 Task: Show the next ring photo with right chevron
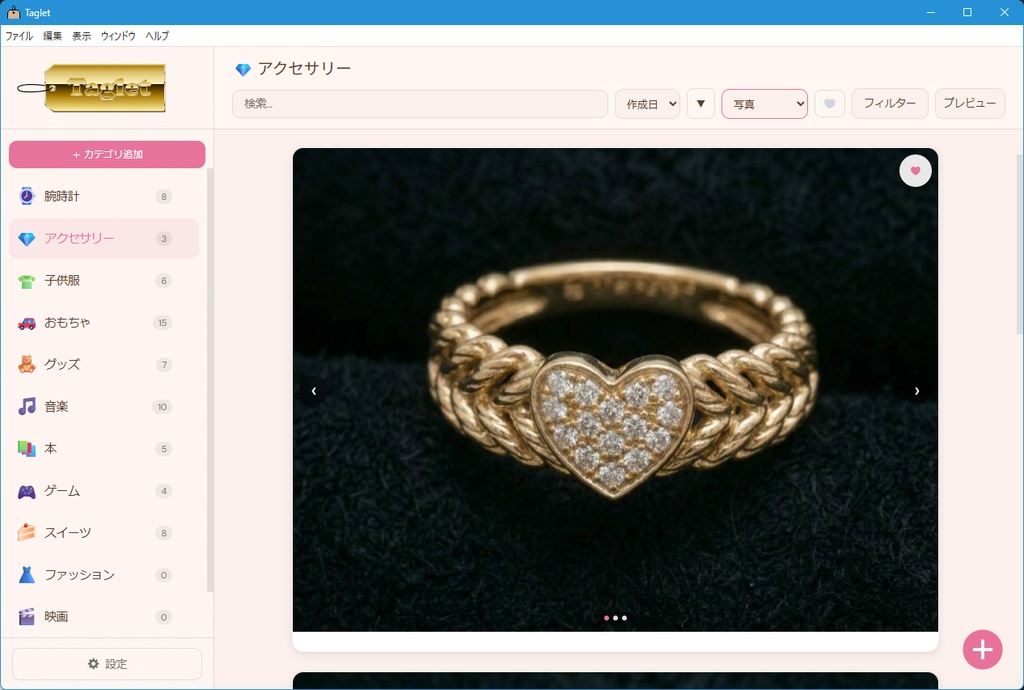coord(917,391)
